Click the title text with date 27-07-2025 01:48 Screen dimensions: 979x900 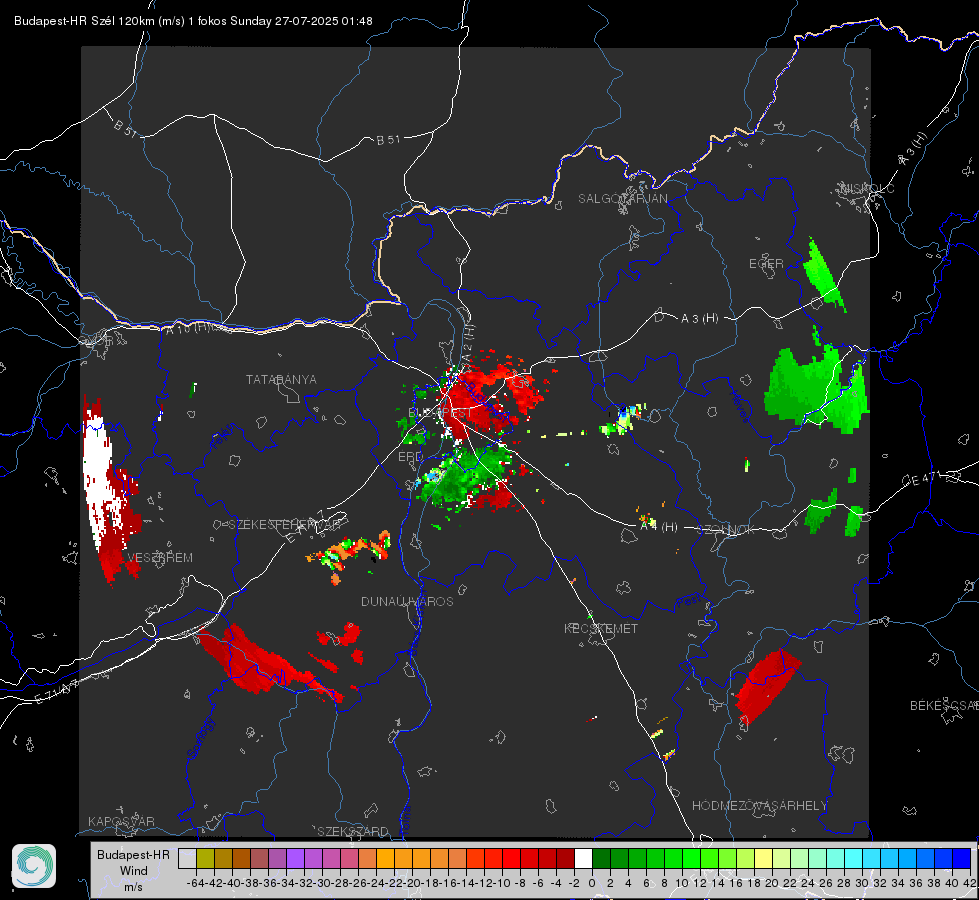click(193, 21)
